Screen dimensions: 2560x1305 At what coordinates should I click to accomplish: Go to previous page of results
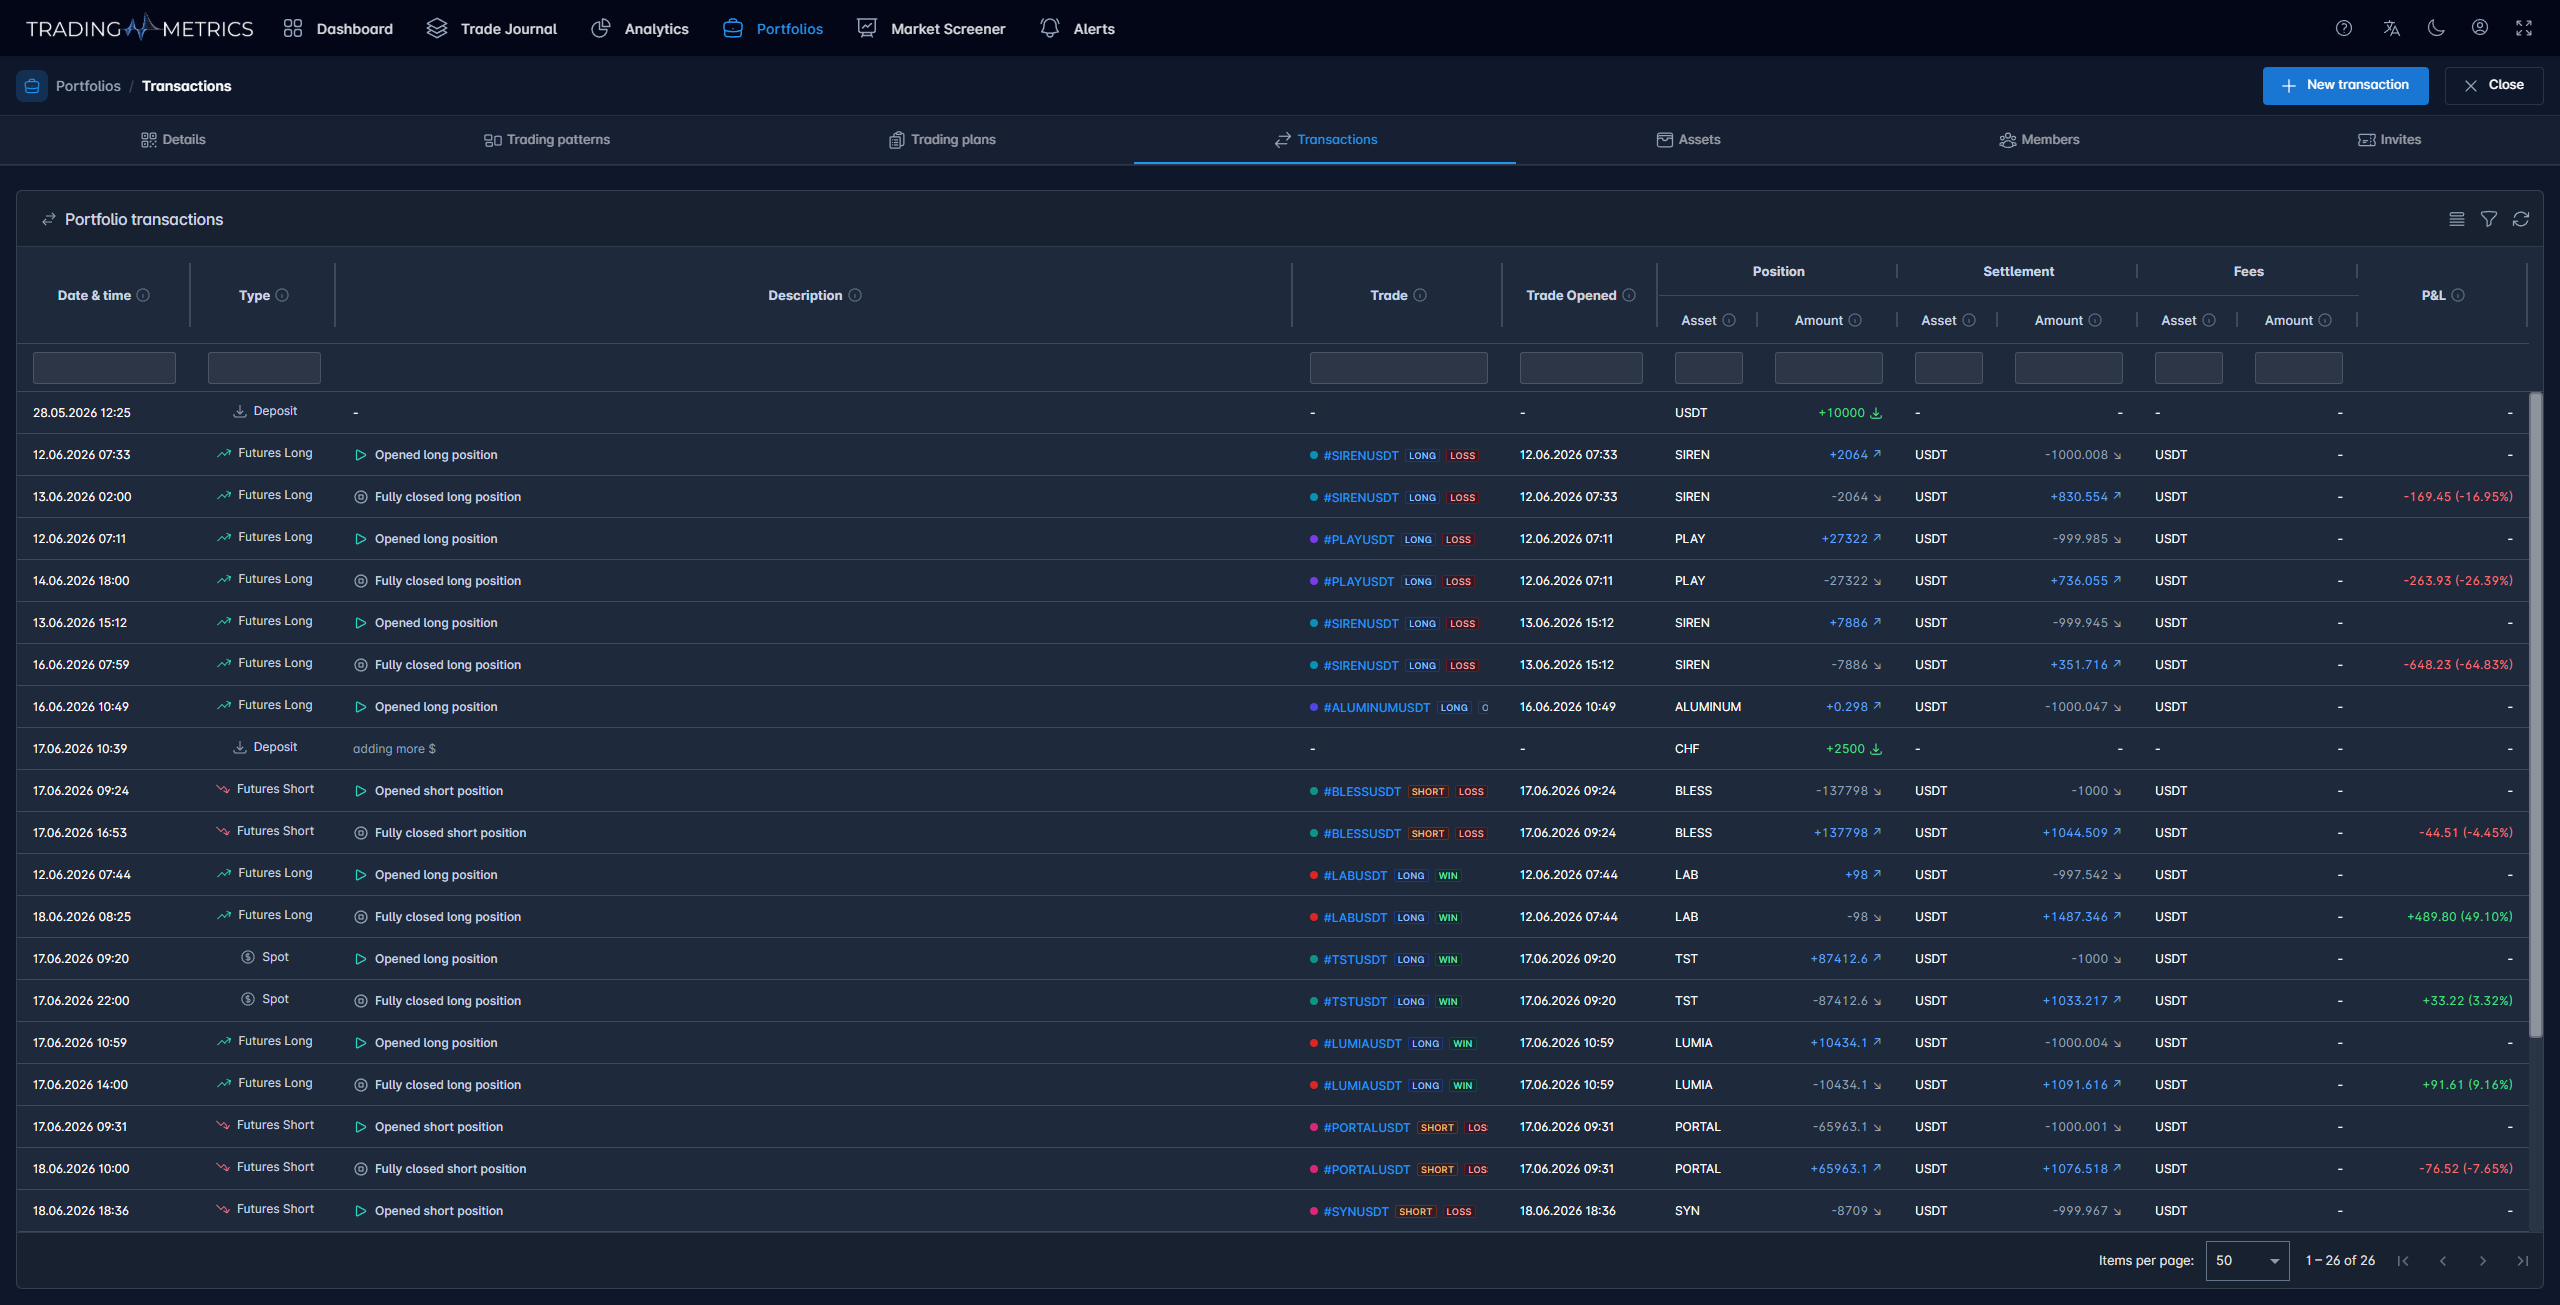point(2443,1260)
